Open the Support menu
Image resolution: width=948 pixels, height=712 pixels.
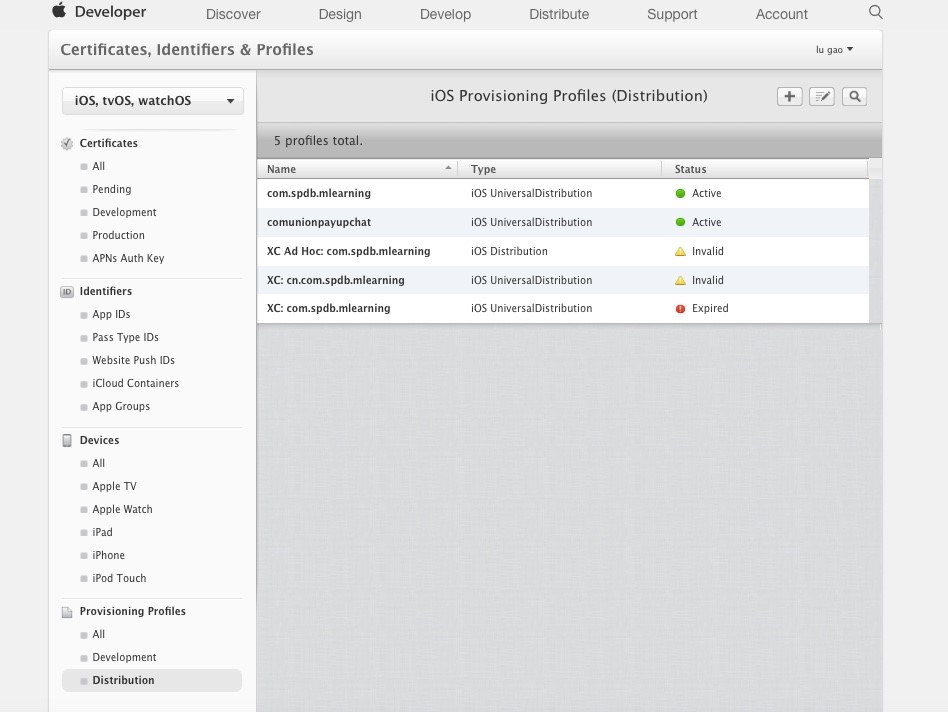(672, 14)
